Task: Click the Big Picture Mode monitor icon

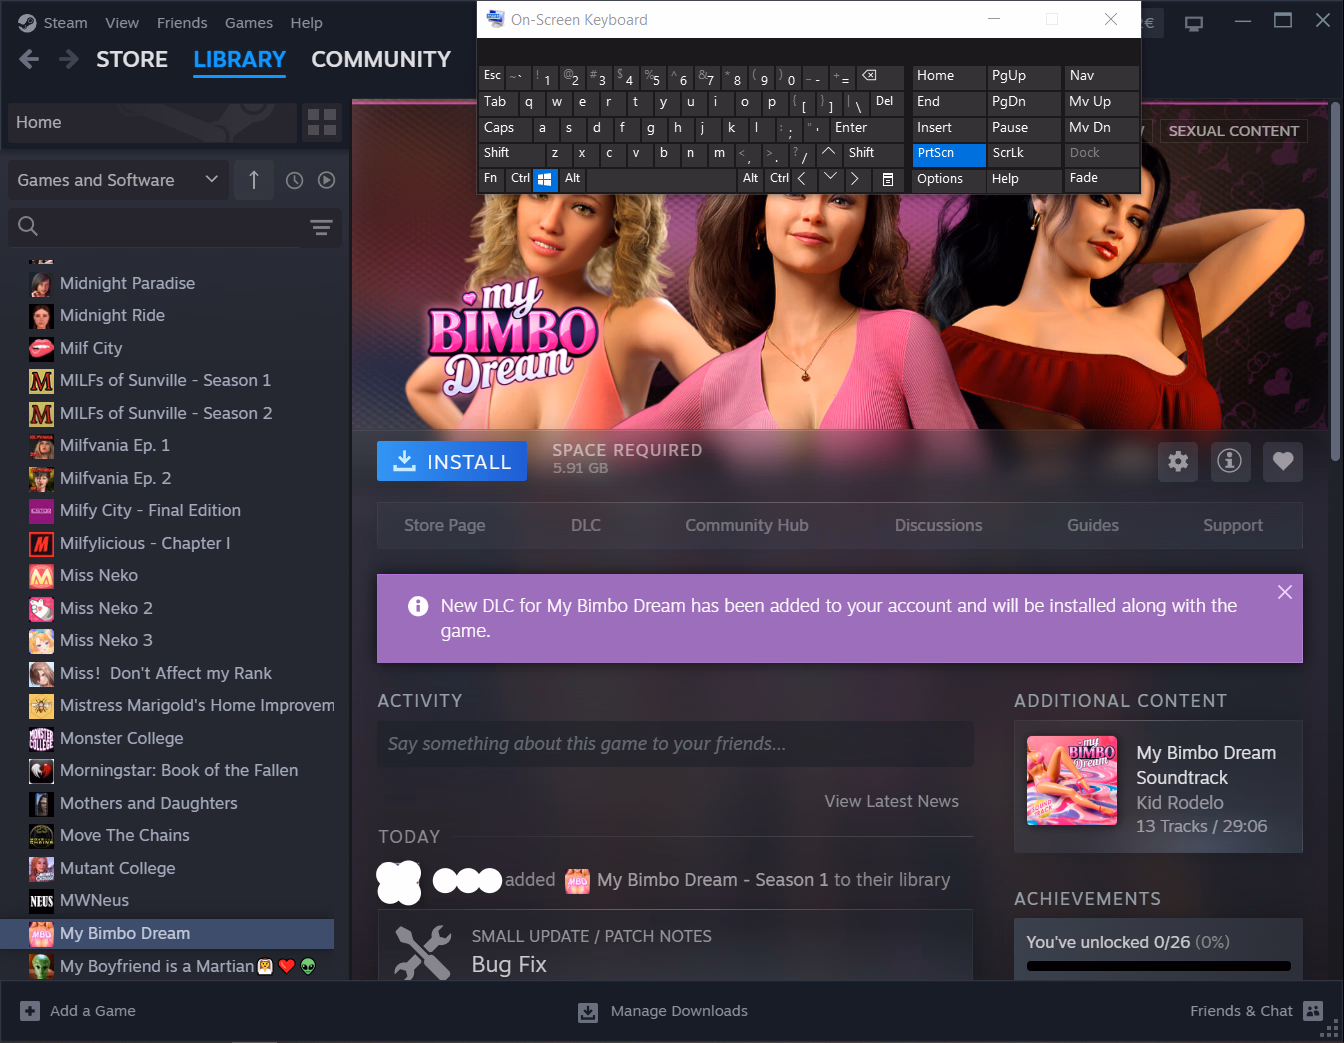Action: (1193, 22)
